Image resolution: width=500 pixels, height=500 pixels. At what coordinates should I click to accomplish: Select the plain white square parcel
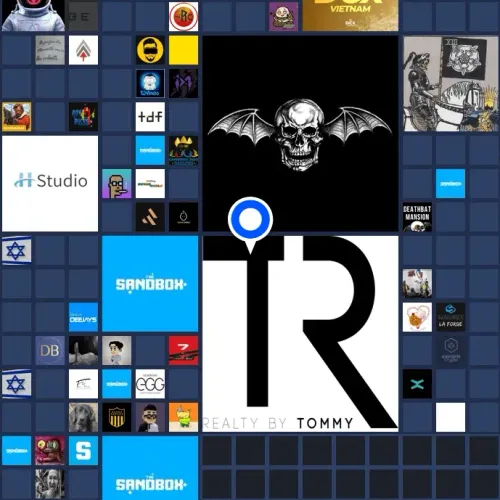tap(450, 417)
